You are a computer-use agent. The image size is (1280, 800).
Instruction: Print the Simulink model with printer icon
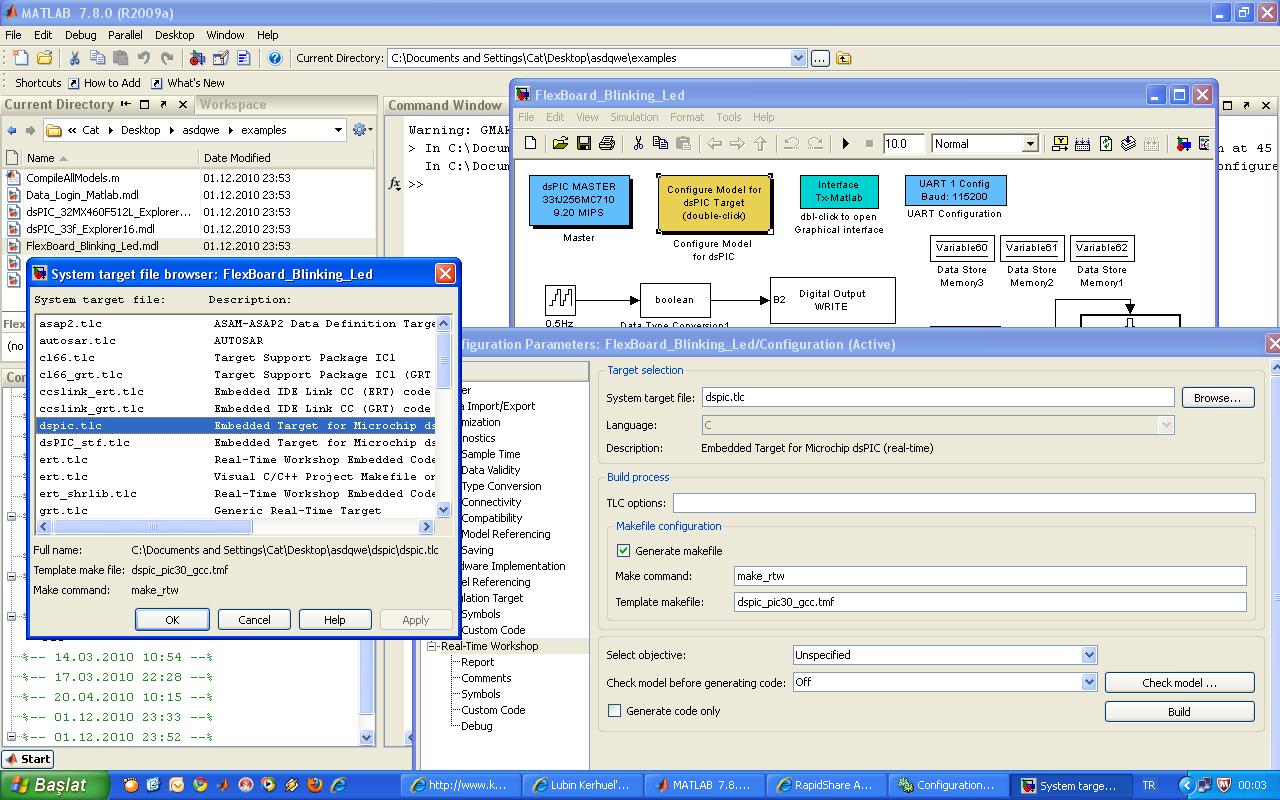tap(606, 144)
